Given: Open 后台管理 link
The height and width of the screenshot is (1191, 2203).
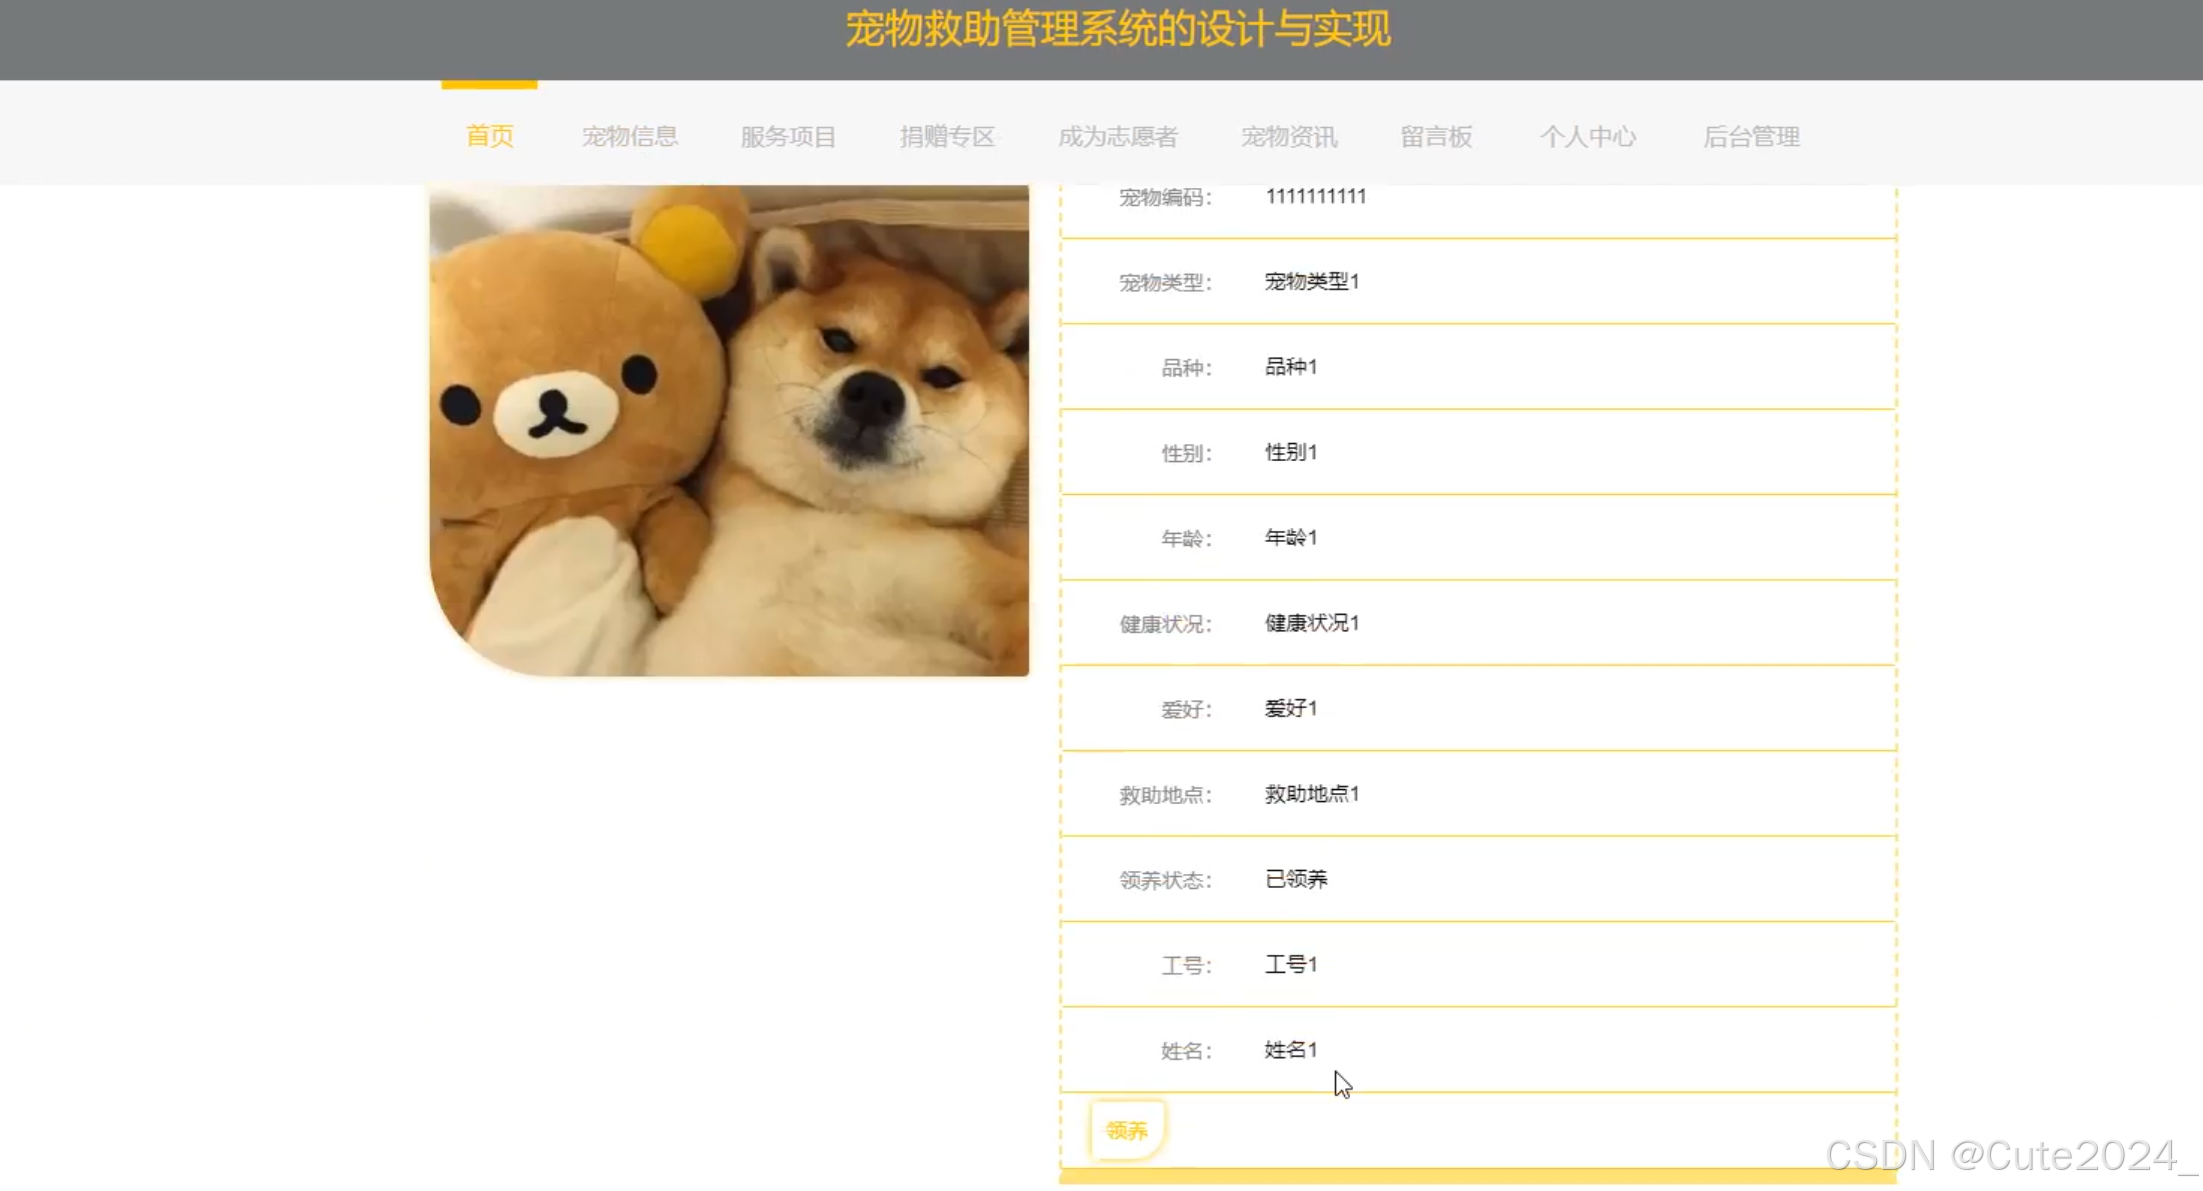Looking at the screenshot, I should point(1751,136).
